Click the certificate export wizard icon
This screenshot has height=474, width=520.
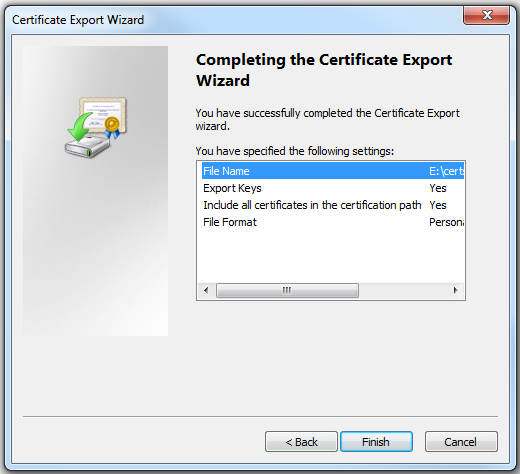click(x=96, y=127)
